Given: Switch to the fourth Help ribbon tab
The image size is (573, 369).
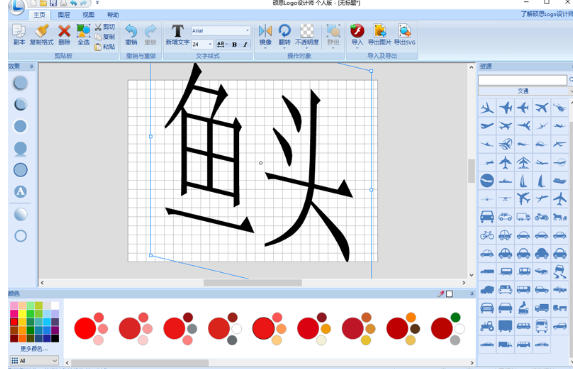Looking at the screenshot, I should [x=113, y=15].
